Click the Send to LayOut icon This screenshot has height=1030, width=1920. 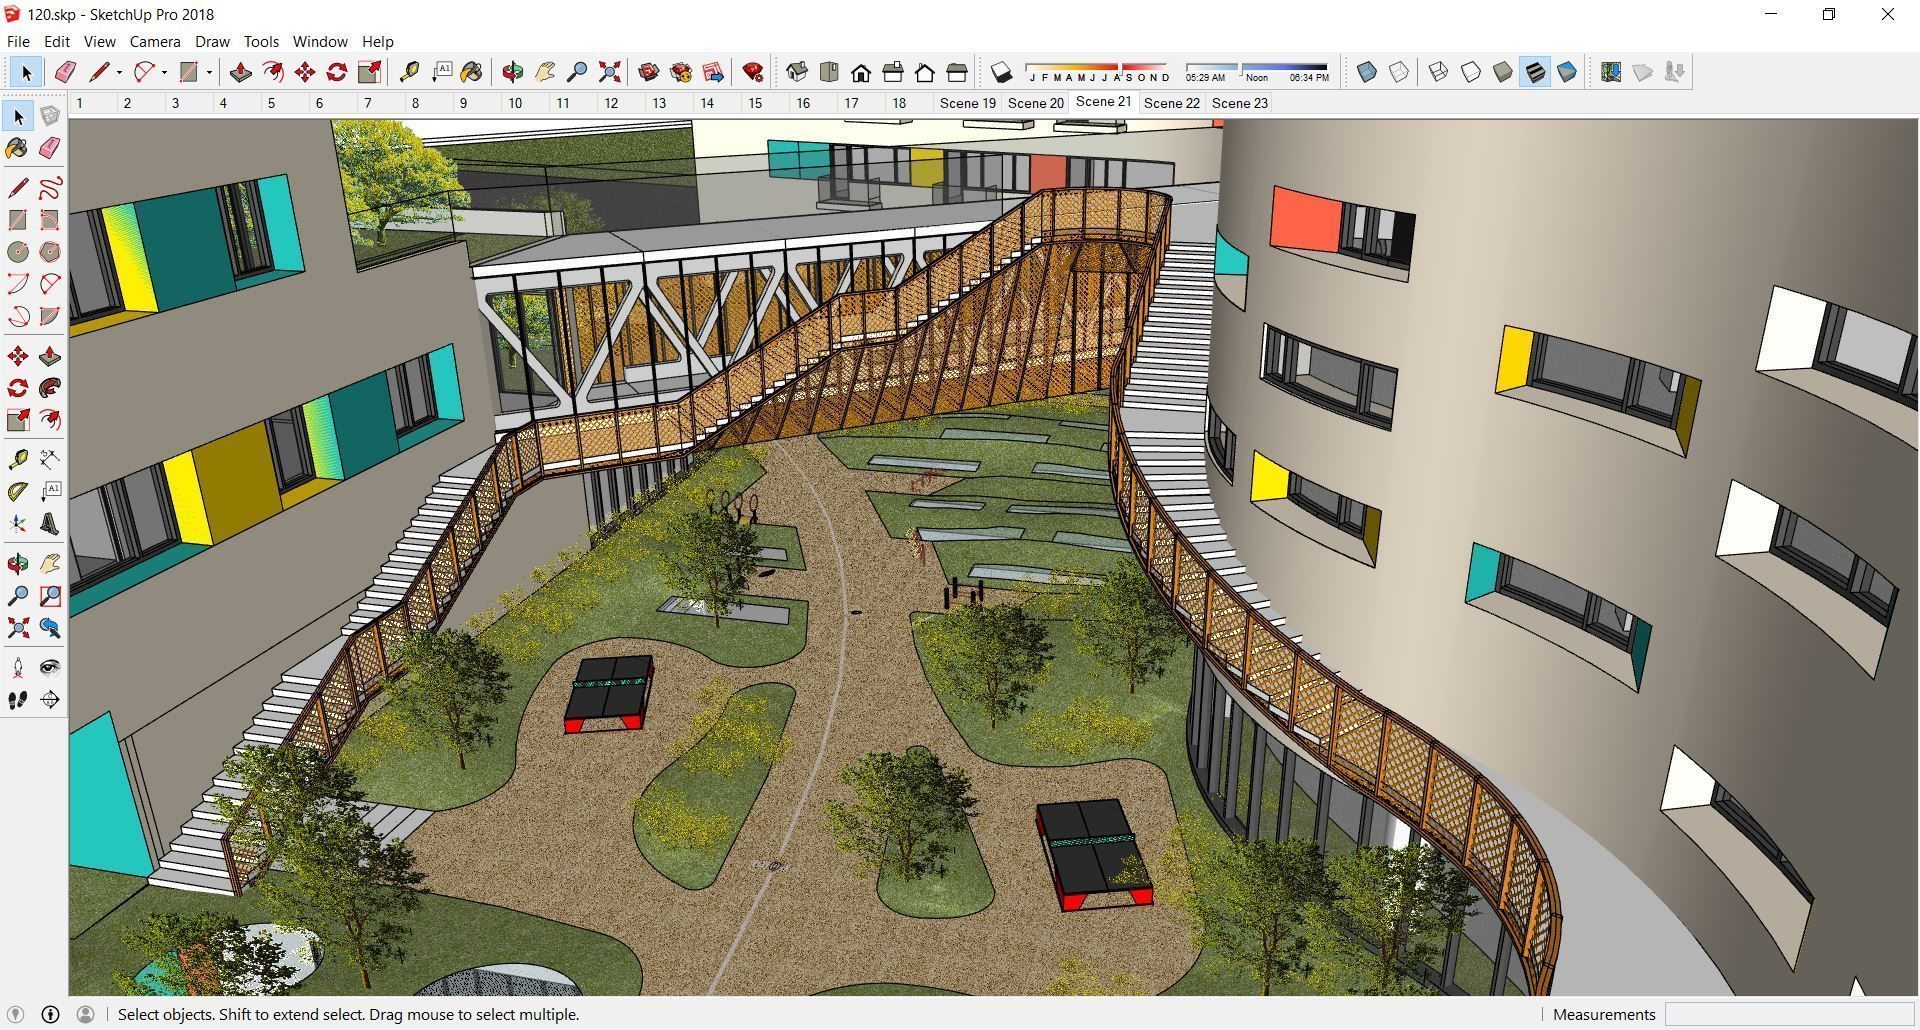tap(713, 72)
